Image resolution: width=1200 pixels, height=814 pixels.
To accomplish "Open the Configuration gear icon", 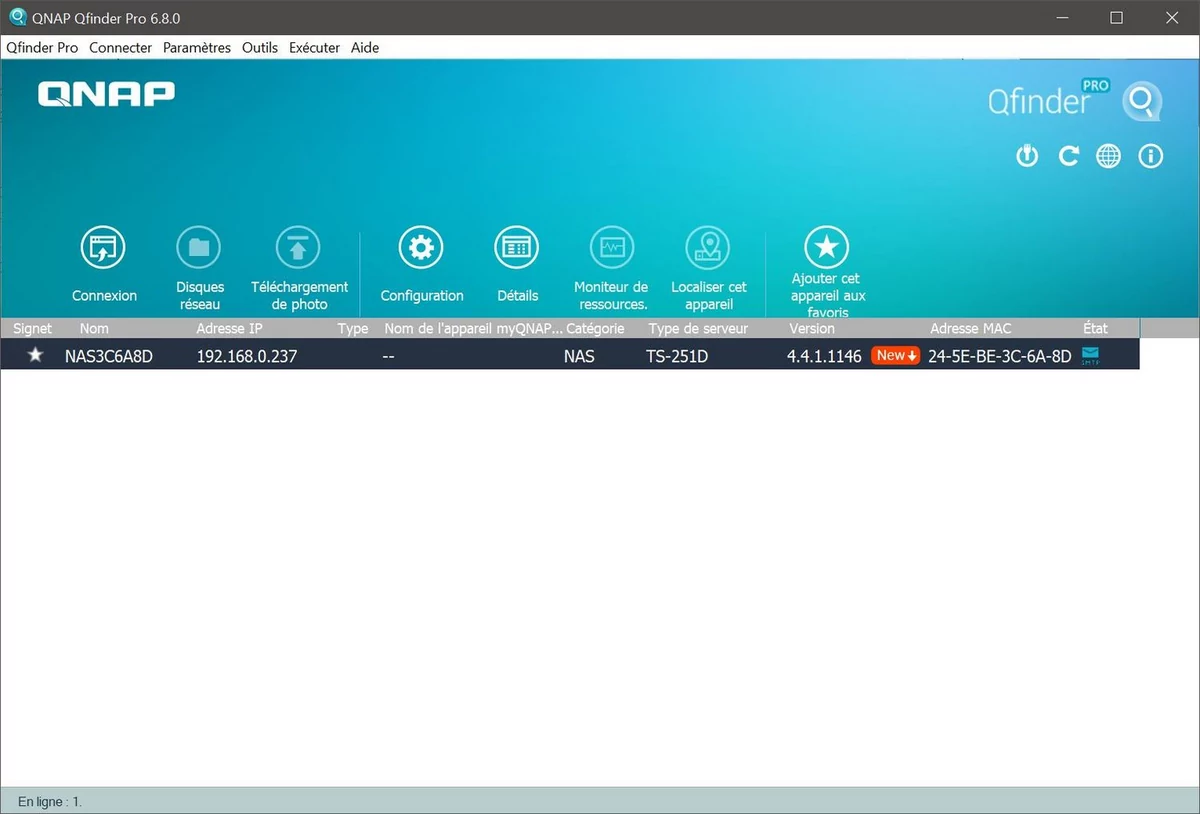I will [x=421, y=248].
